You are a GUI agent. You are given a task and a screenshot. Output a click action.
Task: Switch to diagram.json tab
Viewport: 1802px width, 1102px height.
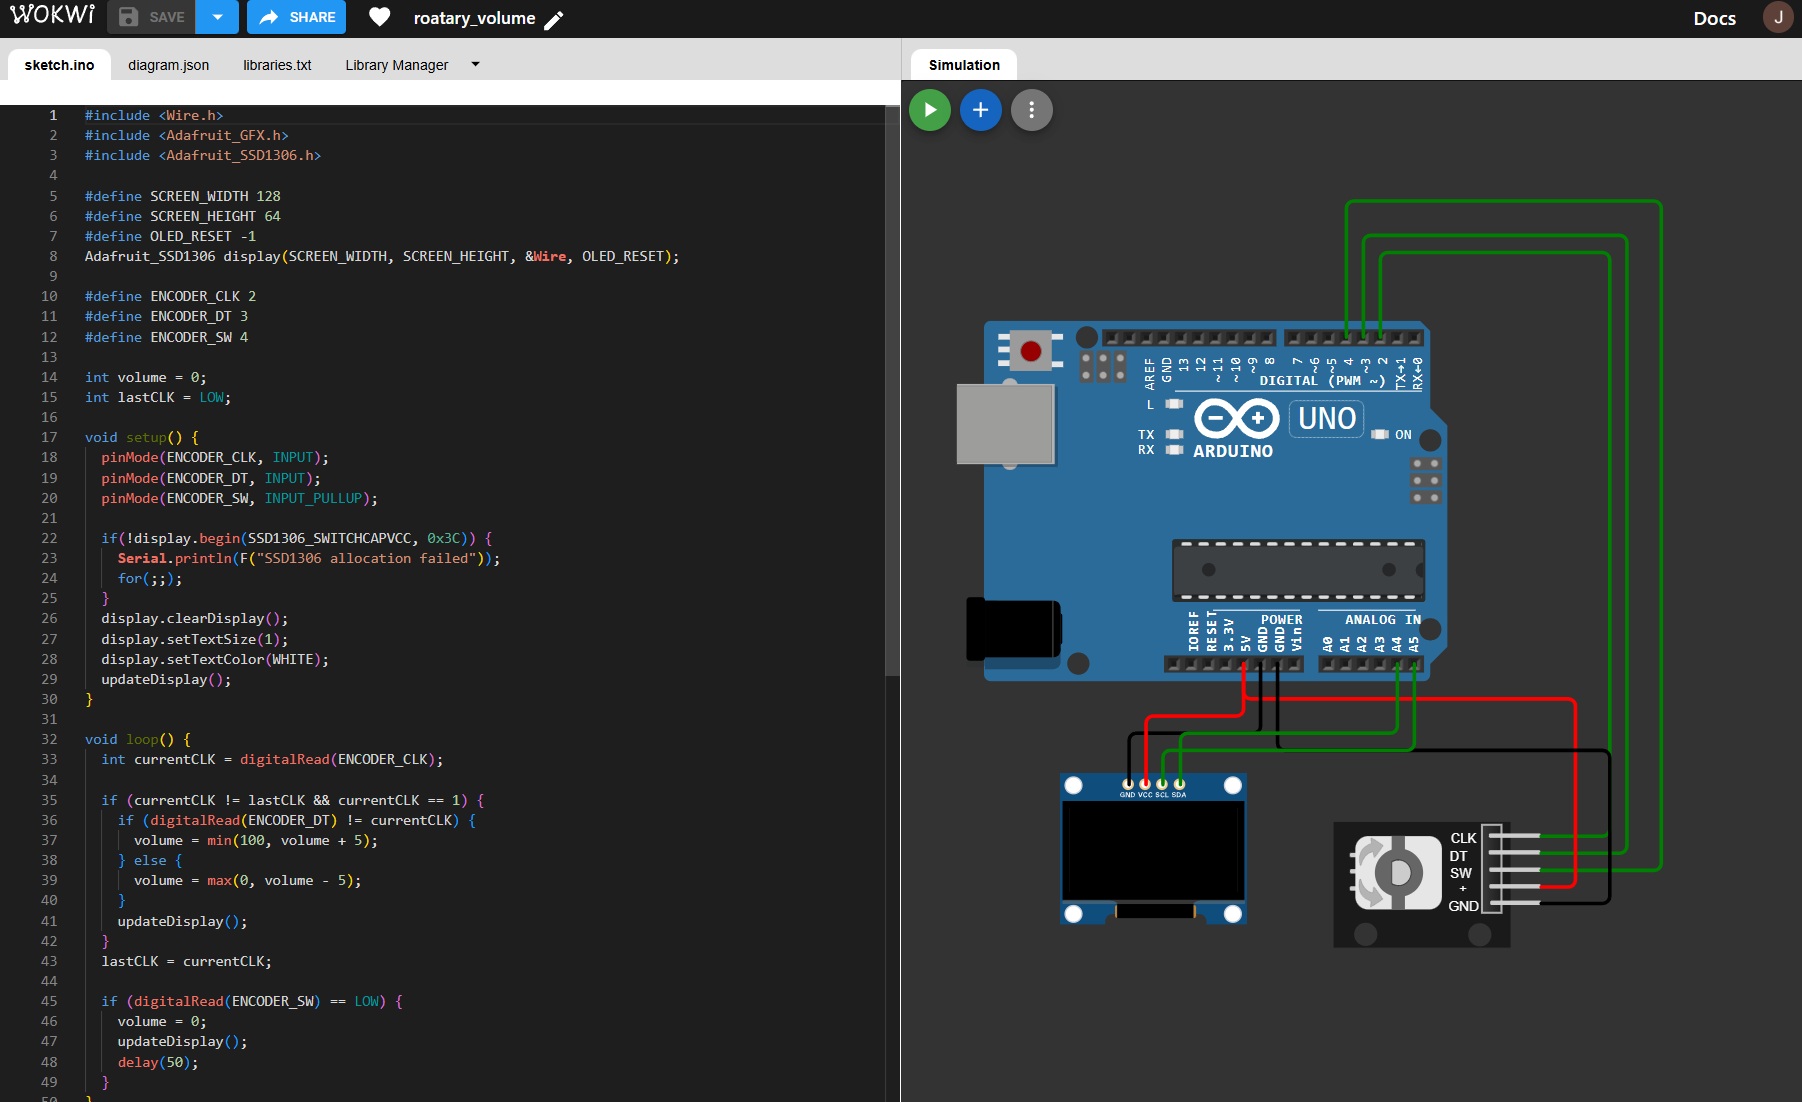168,65
